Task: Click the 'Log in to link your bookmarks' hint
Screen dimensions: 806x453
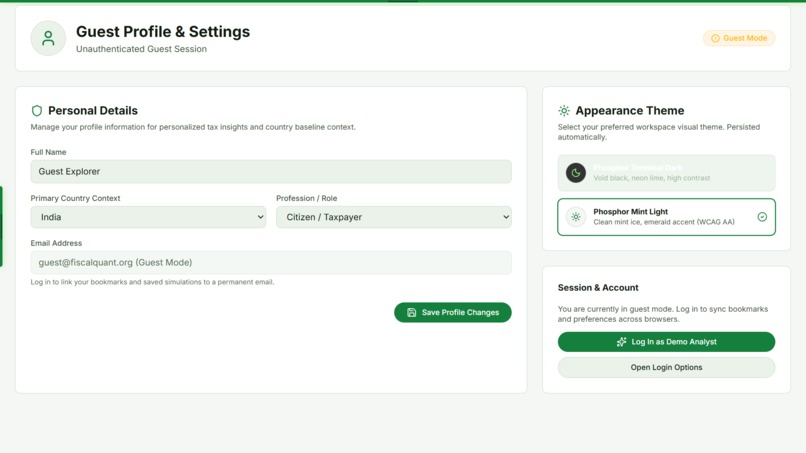Action: click(152, 282)
